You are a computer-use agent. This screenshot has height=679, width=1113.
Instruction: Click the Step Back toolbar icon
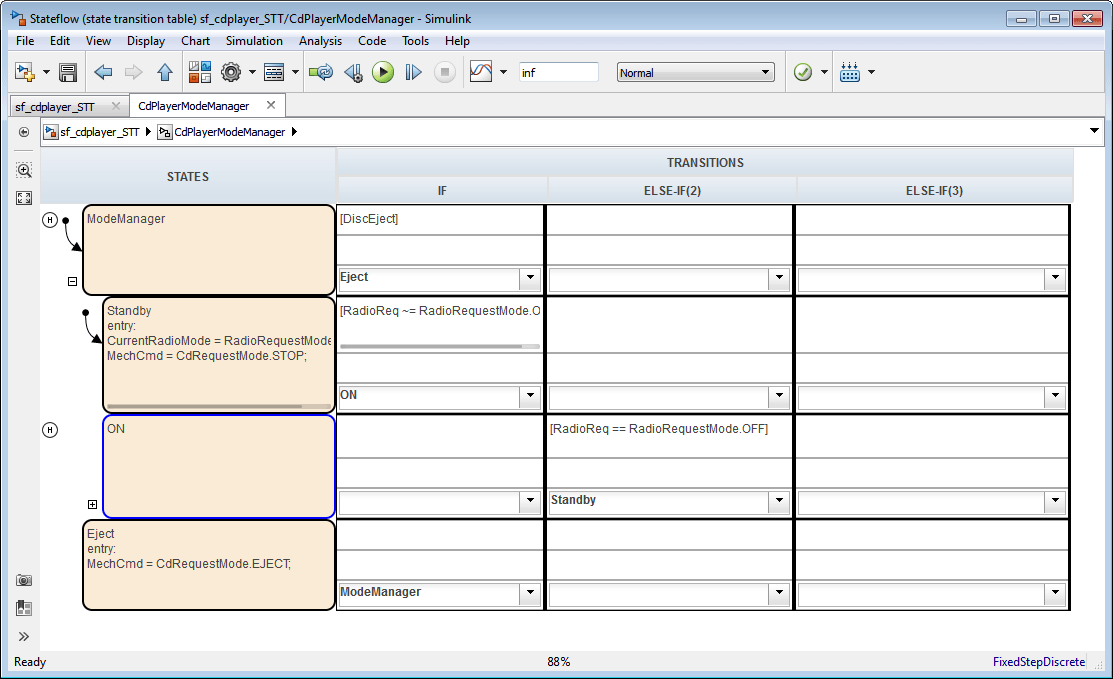pyautogui.click(x=353, y=72)
